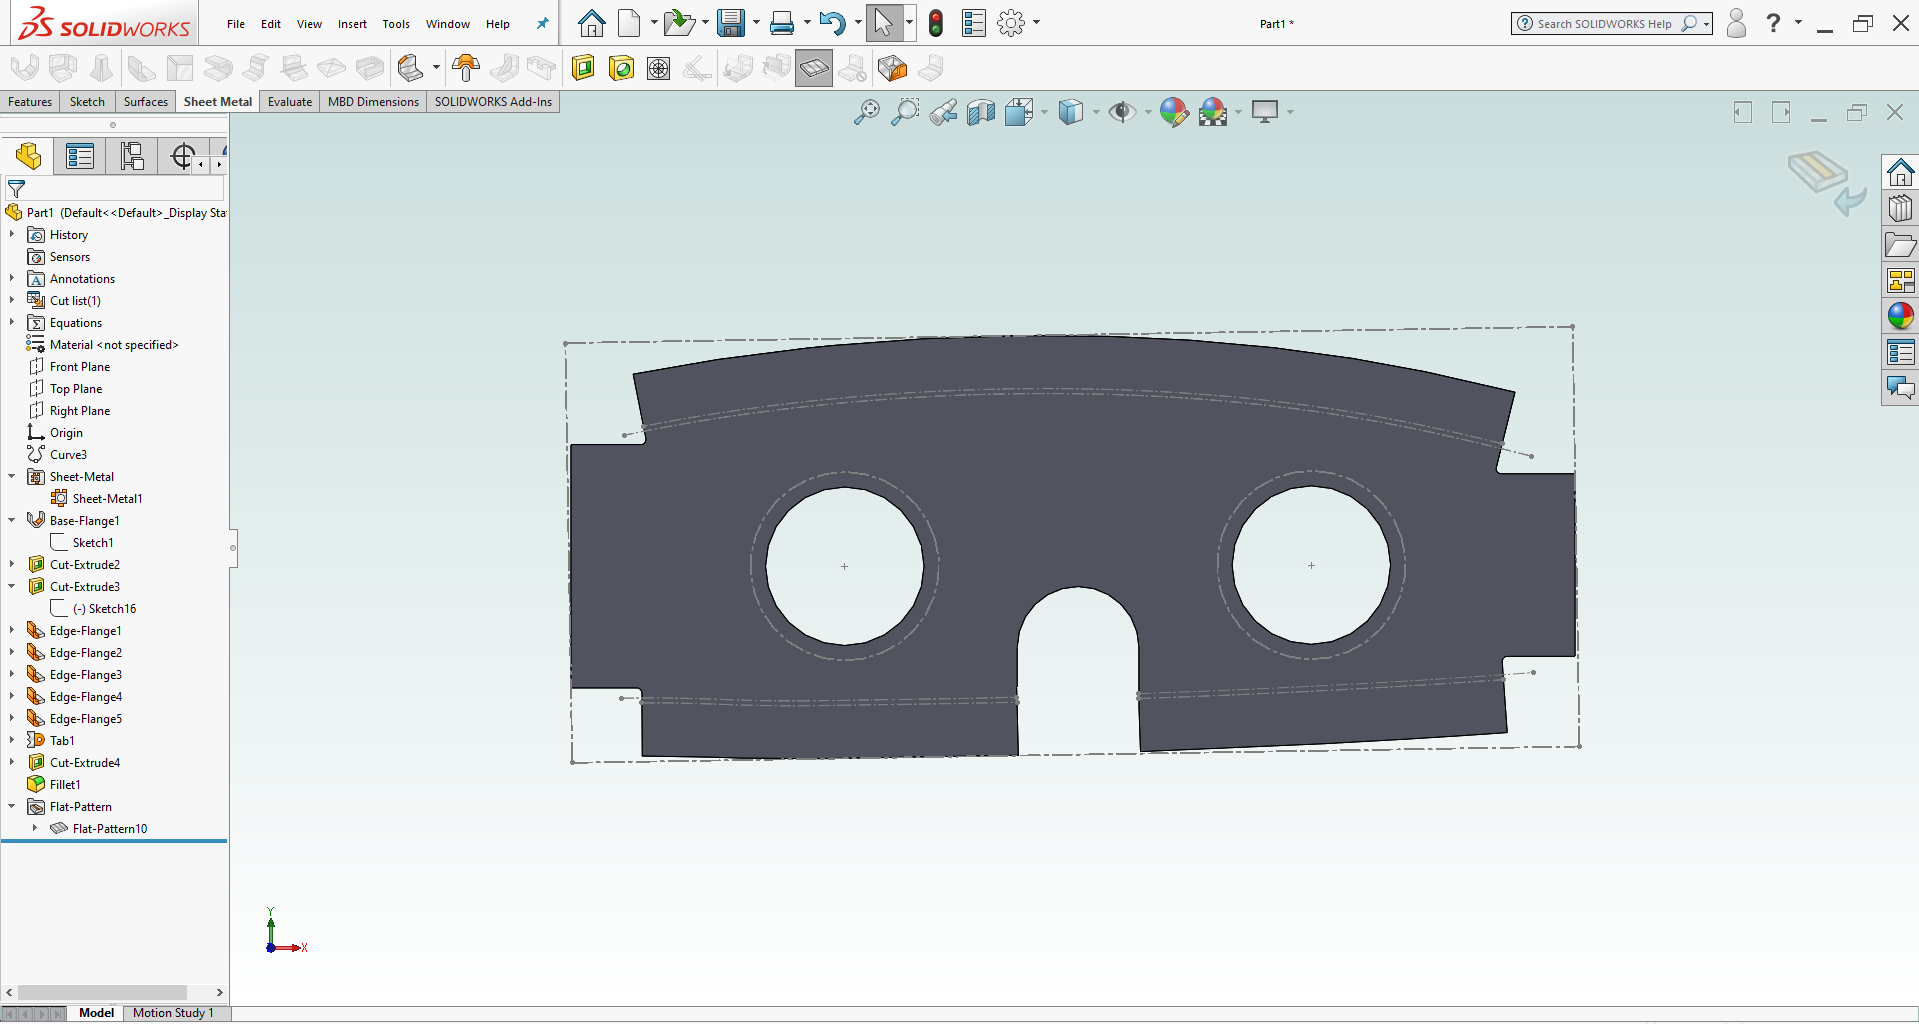Switch to the Features tab
The height and width of the screenshot is (1024, 1919).
[x=30, y=102]
